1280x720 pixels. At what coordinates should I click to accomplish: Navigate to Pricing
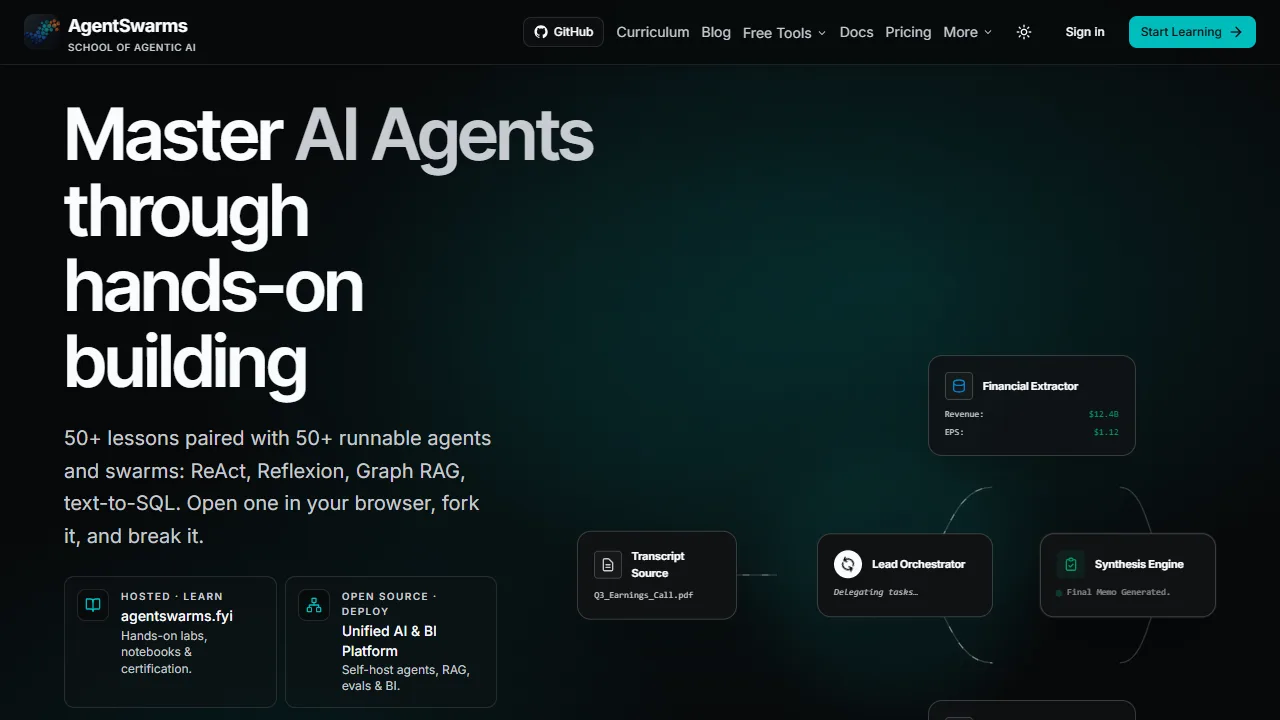coord(908,32)
